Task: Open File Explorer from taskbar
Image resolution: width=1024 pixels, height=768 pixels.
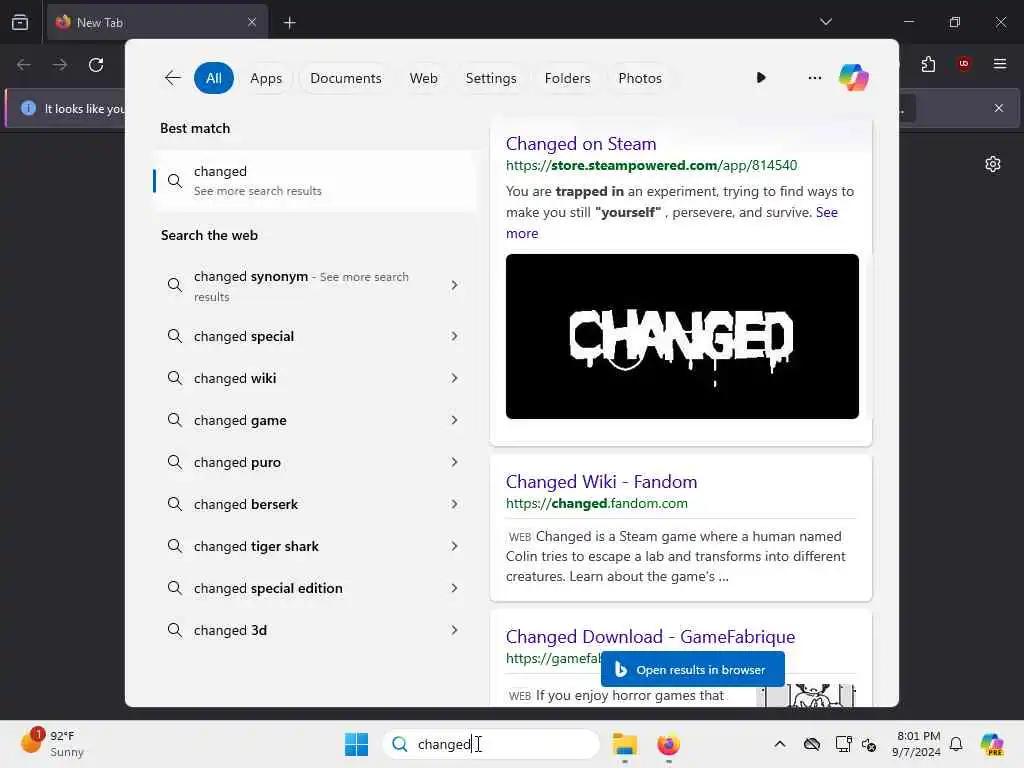Action: click(624, 744)
